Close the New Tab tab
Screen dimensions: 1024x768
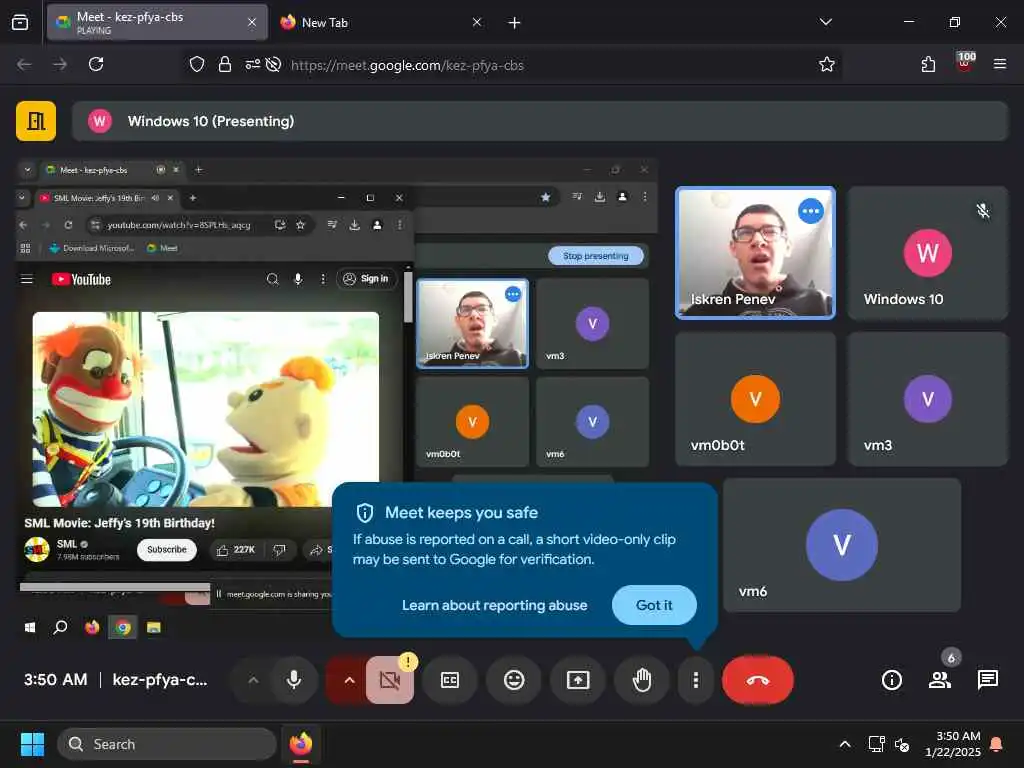coord(477,22)
